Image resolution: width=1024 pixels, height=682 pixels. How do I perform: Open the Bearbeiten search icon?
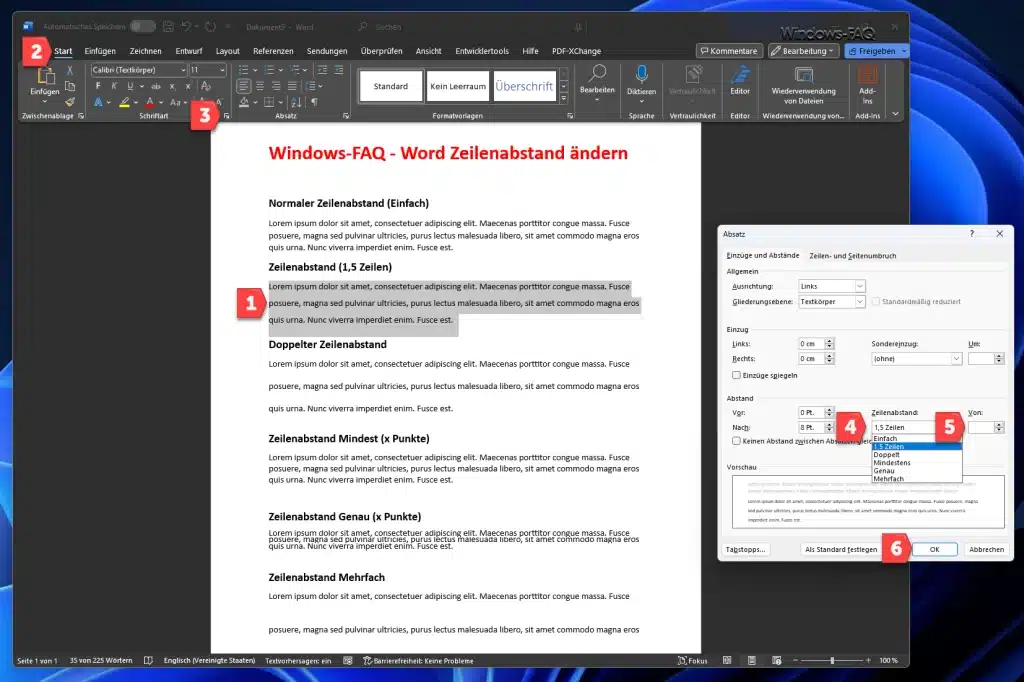click(597, 74)
